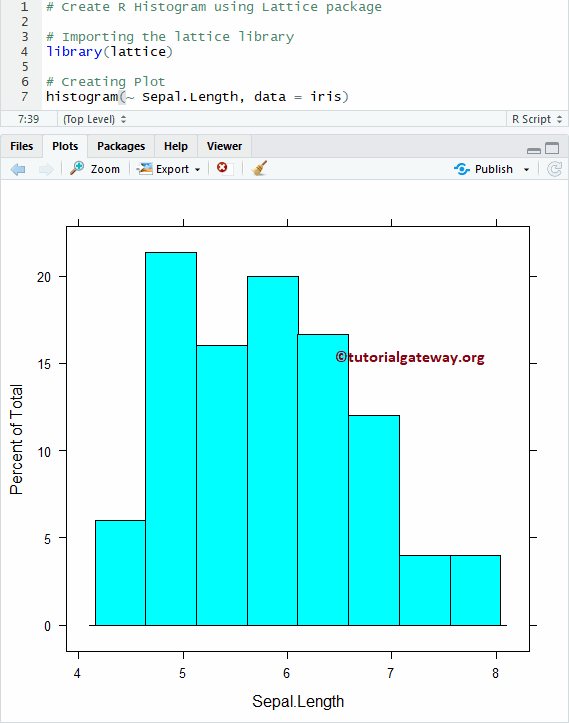Place cursor in histogram code line
Viewport: 569px width, 723px height.
pyautogui.click(x=197, y=97)
